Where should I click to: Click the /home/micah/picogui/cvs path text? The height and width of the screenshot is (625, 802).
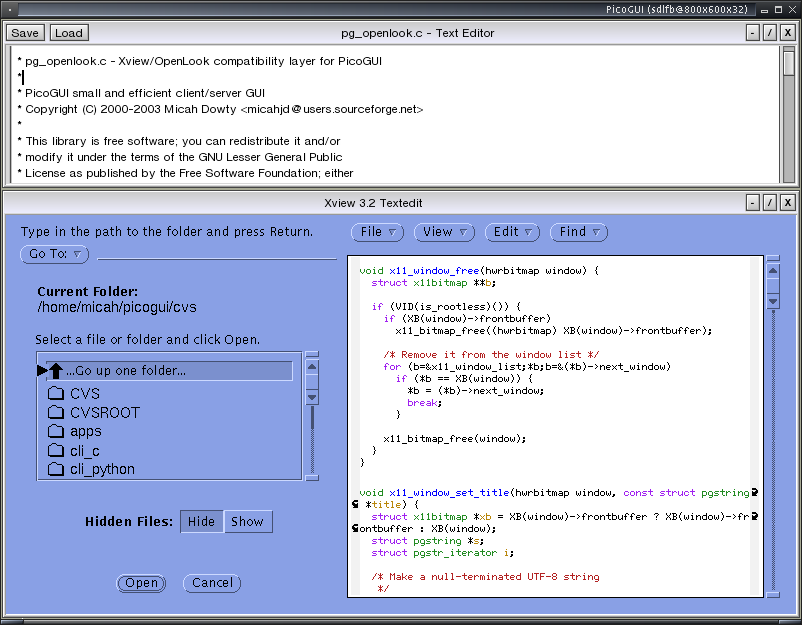pyautogui.click(x=117, y=307)
